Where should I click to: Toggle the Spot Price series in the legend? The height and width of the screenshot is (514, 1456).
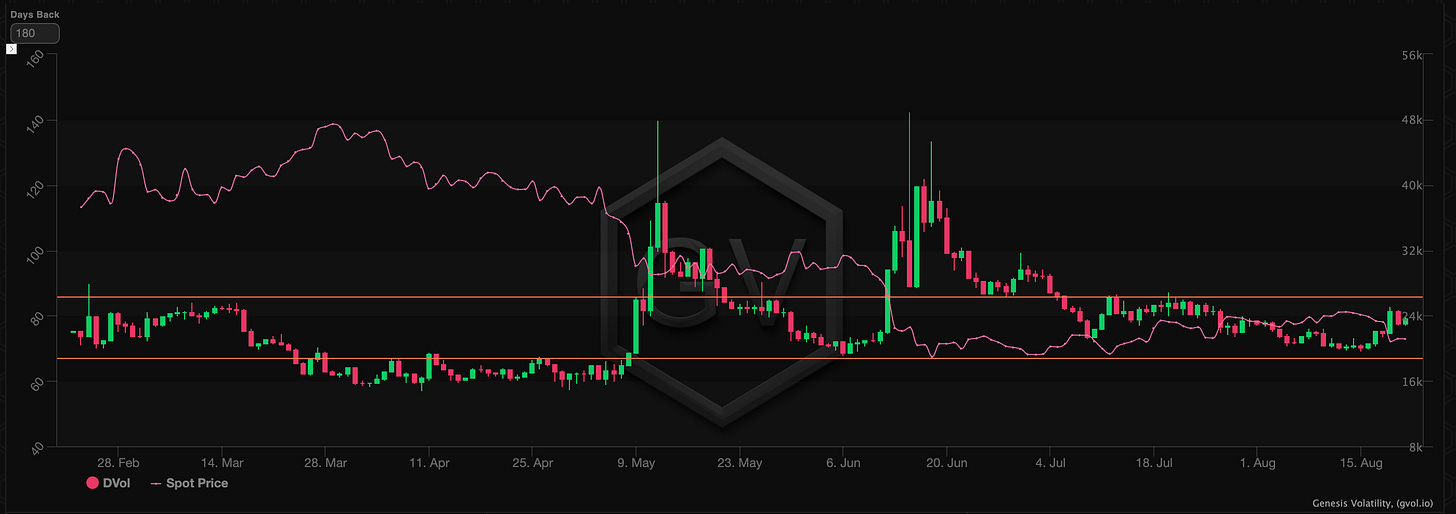click(x=189, y=483)
